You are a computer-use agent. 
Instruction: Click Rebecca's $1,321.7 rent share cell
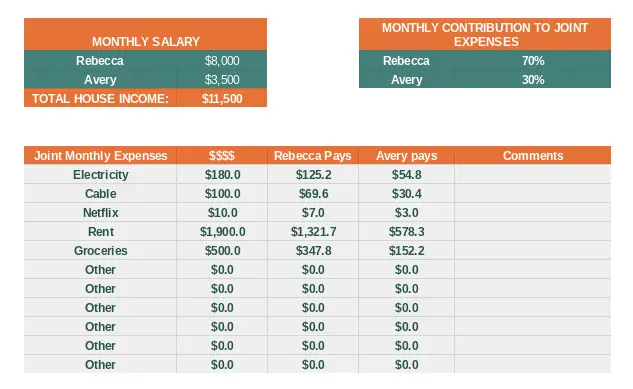click(312, 231)
